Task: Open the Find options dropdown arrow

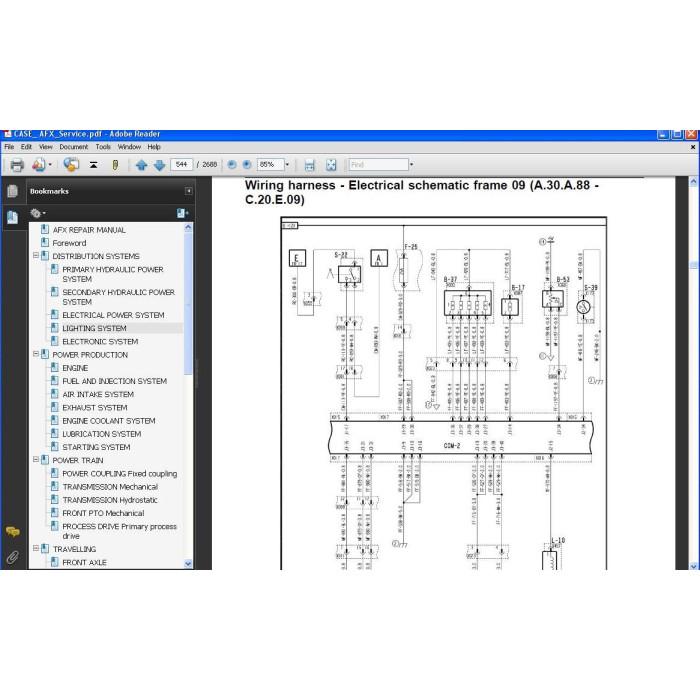Action: (x=411, y=165)
